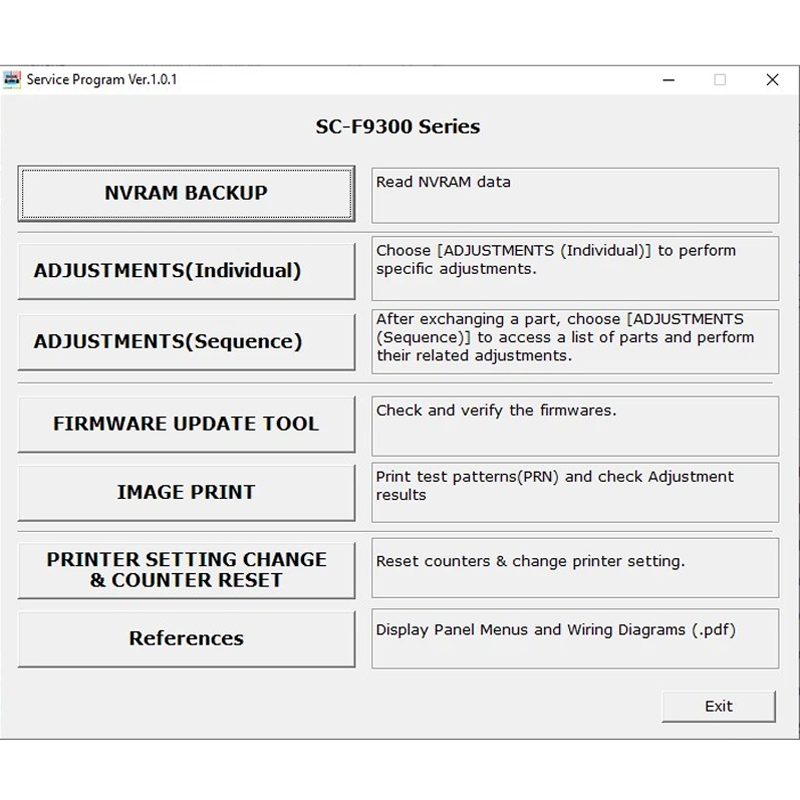Click the Exit button
800x800 pixels.
[718, 706]
